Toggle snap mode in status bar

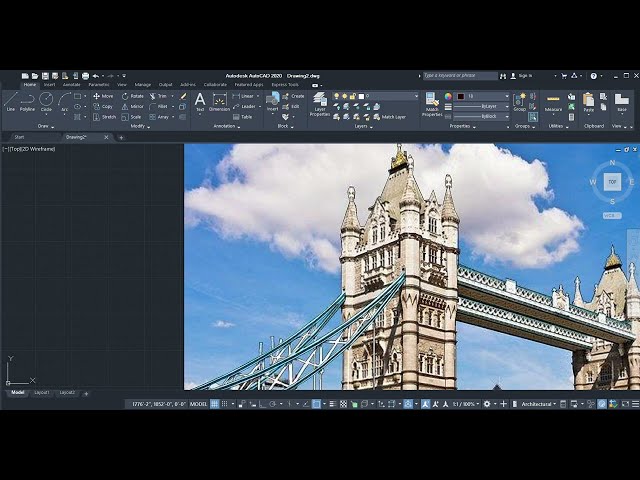[224, 404]
